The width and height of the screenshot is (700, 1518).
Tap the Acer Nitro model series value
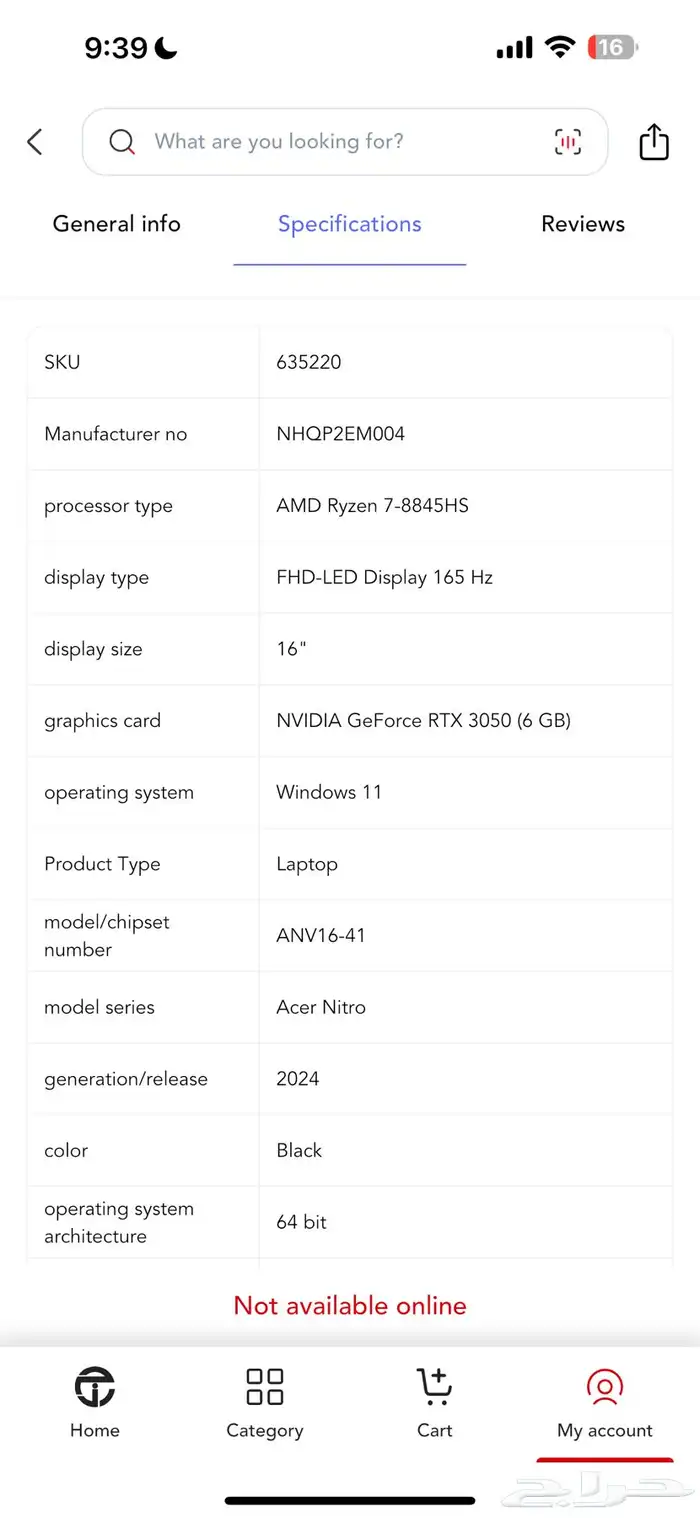(321, 1007)
